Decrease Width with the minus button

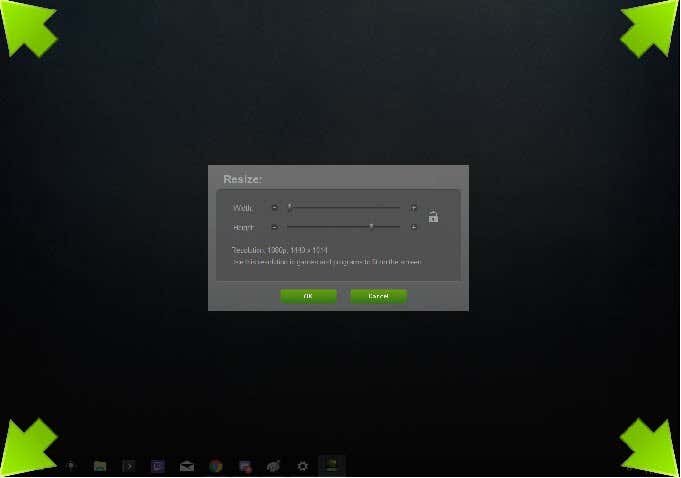[x=274, y=208]
